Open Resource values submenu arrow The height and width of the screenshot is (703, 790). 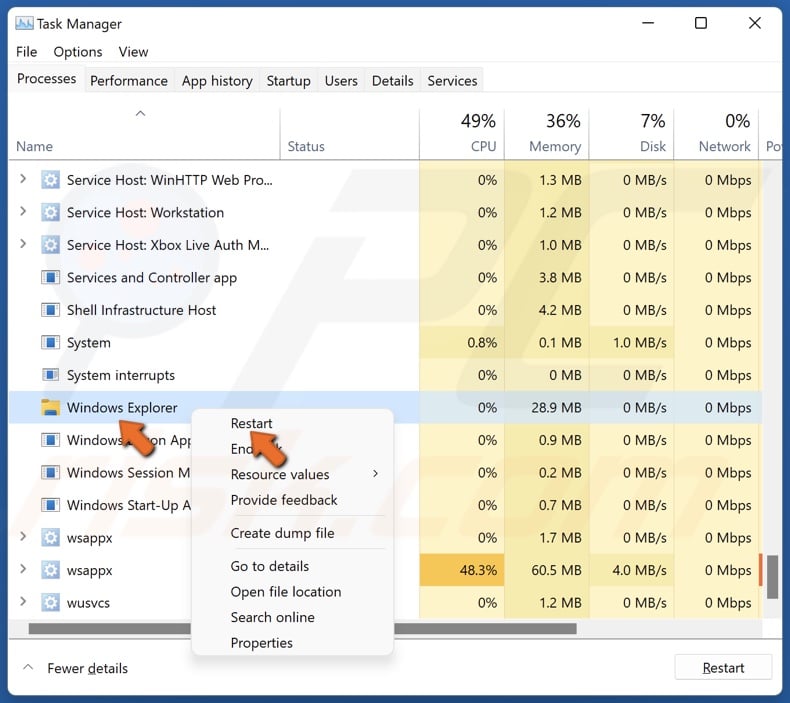[375, 473]
